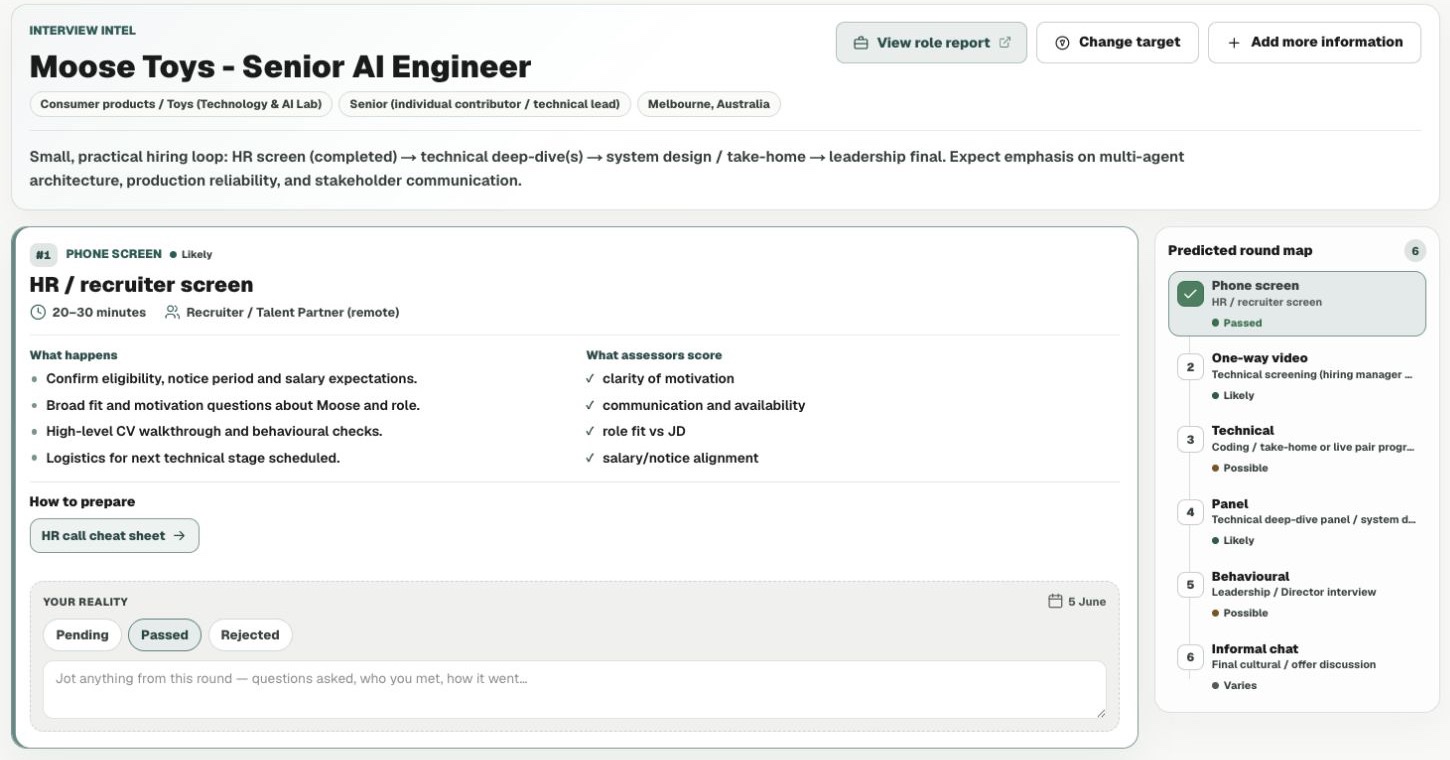Viewport: 1450px width, 760px height.
Task: Click the number 5 round badge
Action: point(1190,585)
